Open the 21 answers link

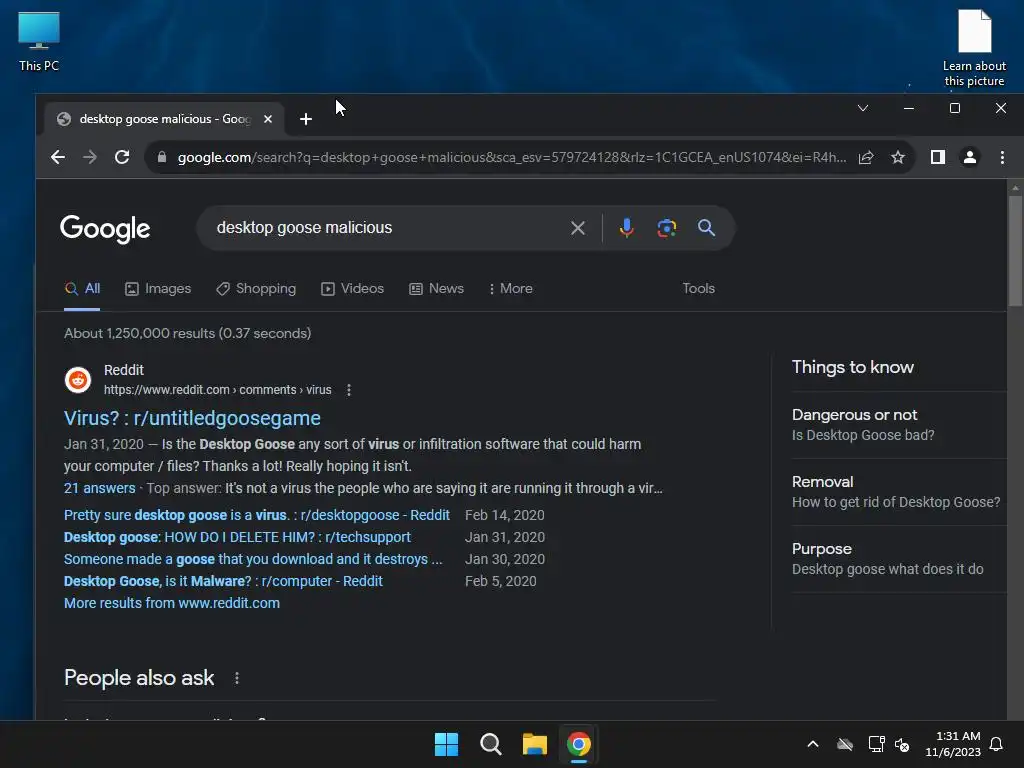[x=99, y=488]
